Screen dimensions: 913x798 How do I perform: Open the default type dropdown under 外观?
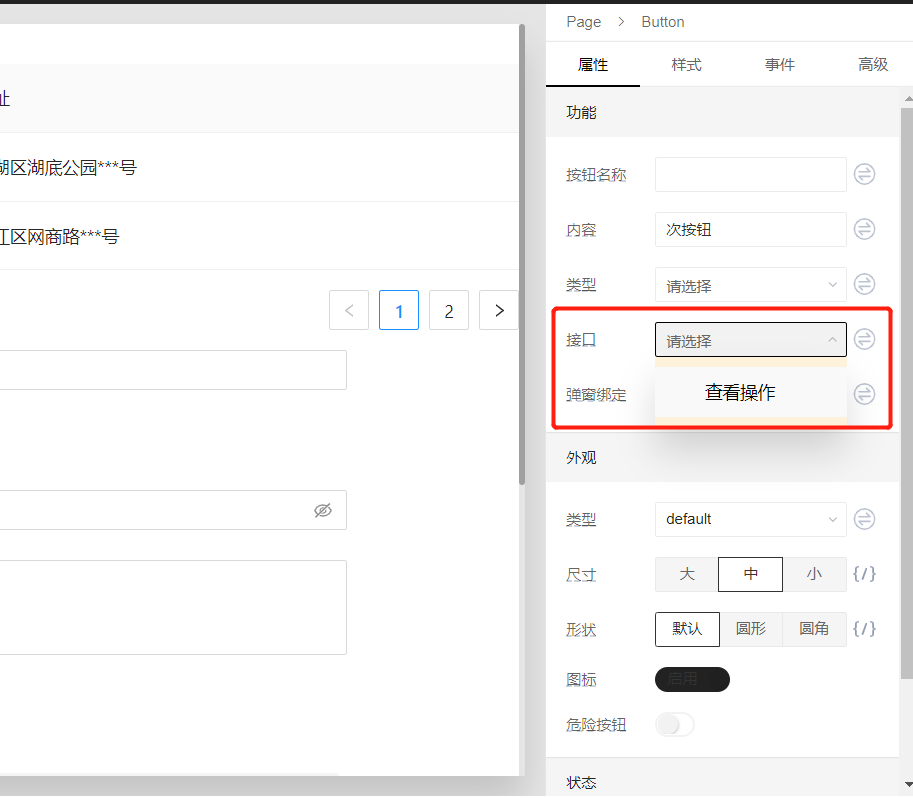(750, 519)
